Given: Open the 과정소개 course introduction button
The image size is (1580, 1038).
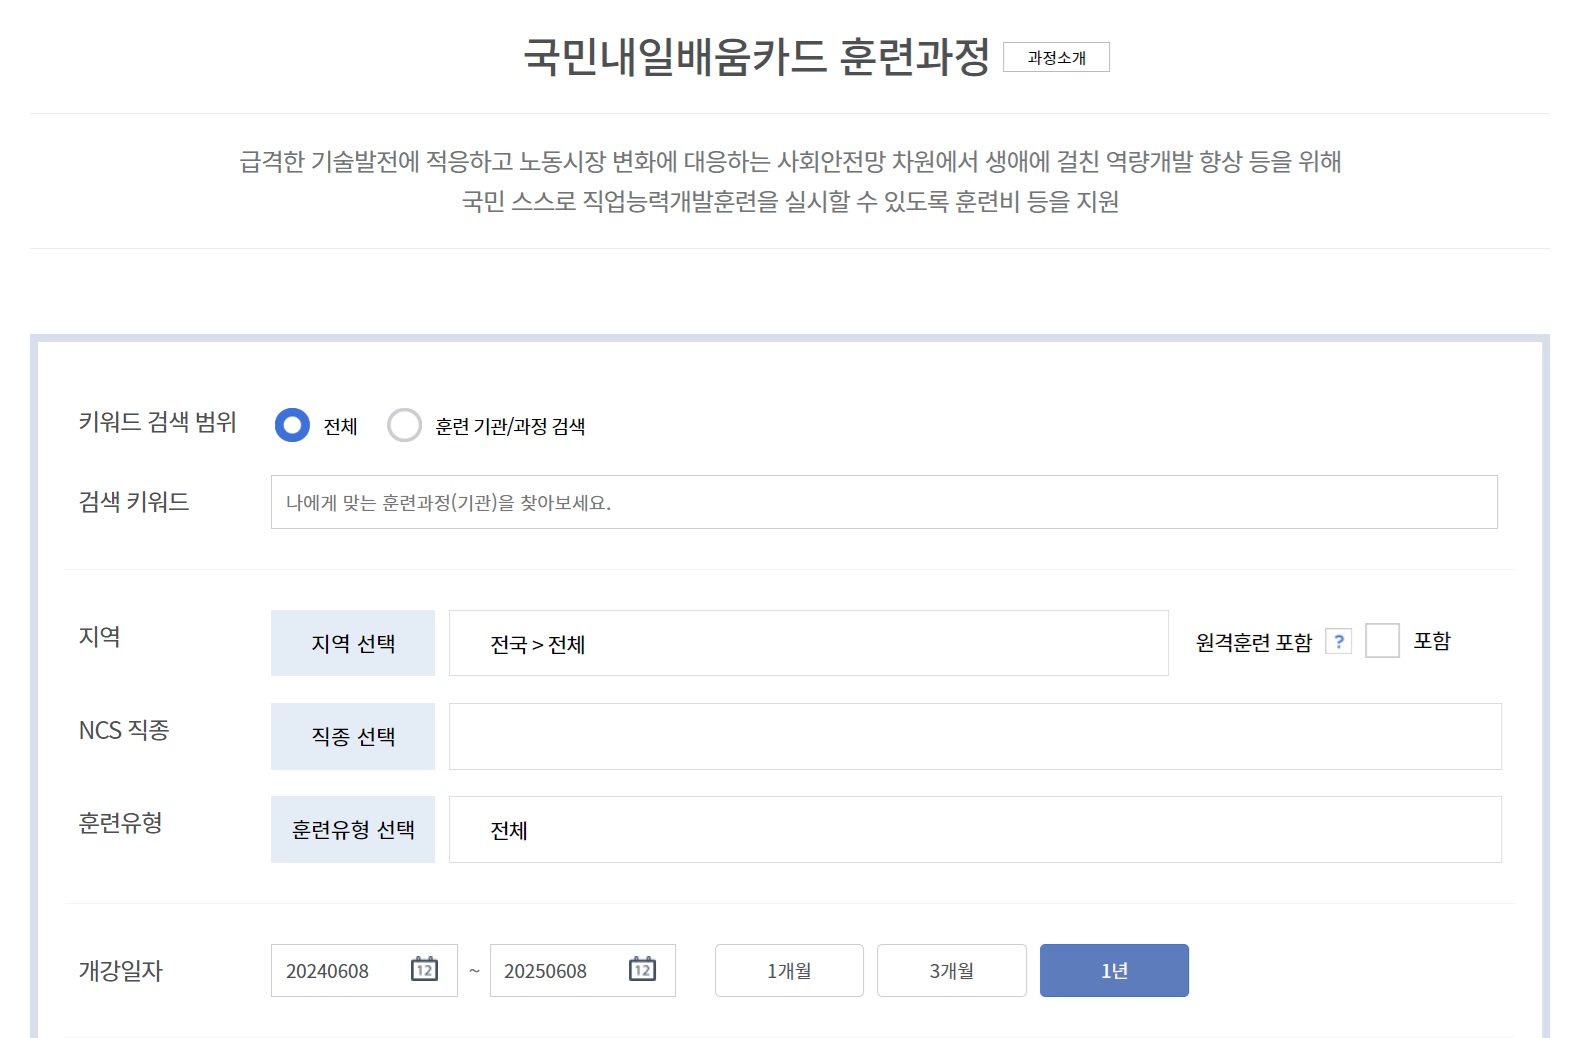Looking at the screenshot, I should point(1056,58).
